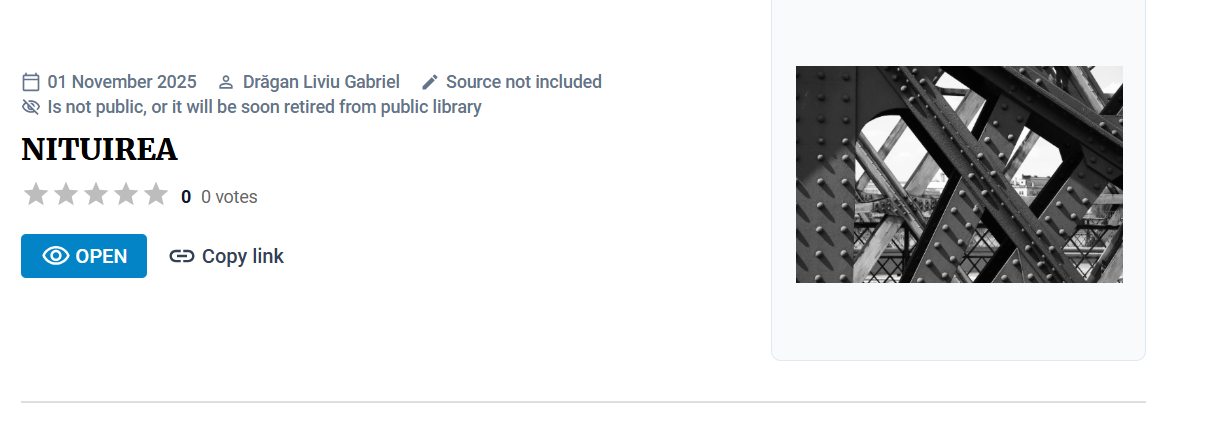Click the person icon beside the author name
The width and height of the screenshot is (1215, 436).
tap(226, 82)
